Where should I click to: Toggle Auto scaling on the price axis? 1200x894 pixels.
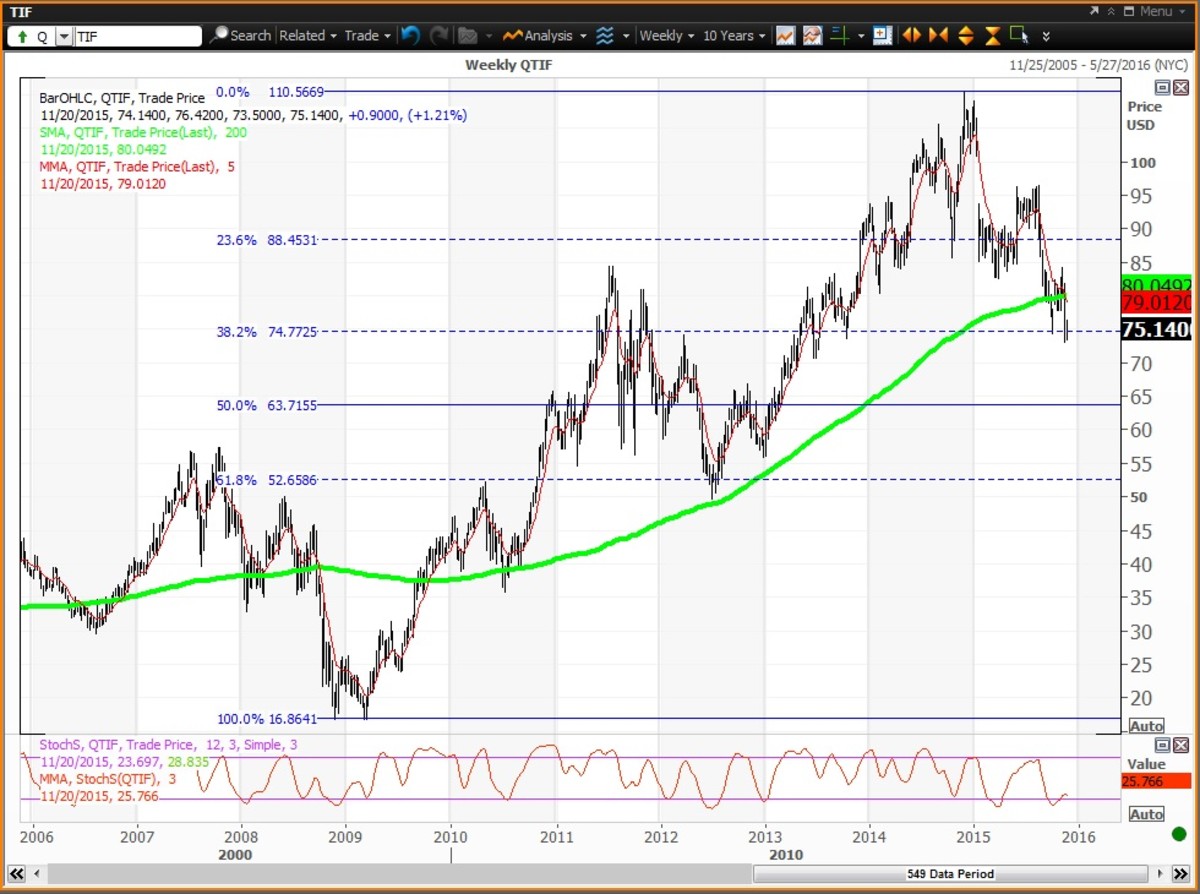tap(1146, 726)
